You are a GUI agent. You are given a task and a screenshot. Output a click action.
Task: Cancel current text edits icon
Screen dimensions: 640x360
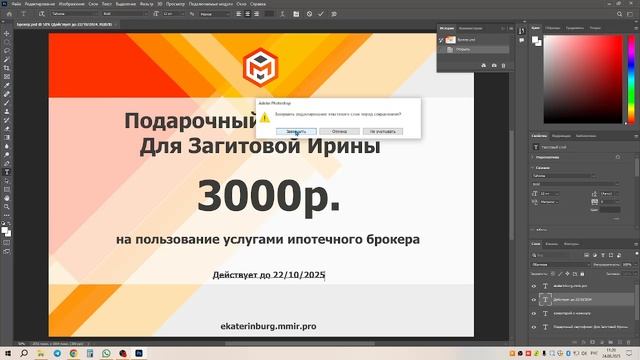[x=309, y=14]
